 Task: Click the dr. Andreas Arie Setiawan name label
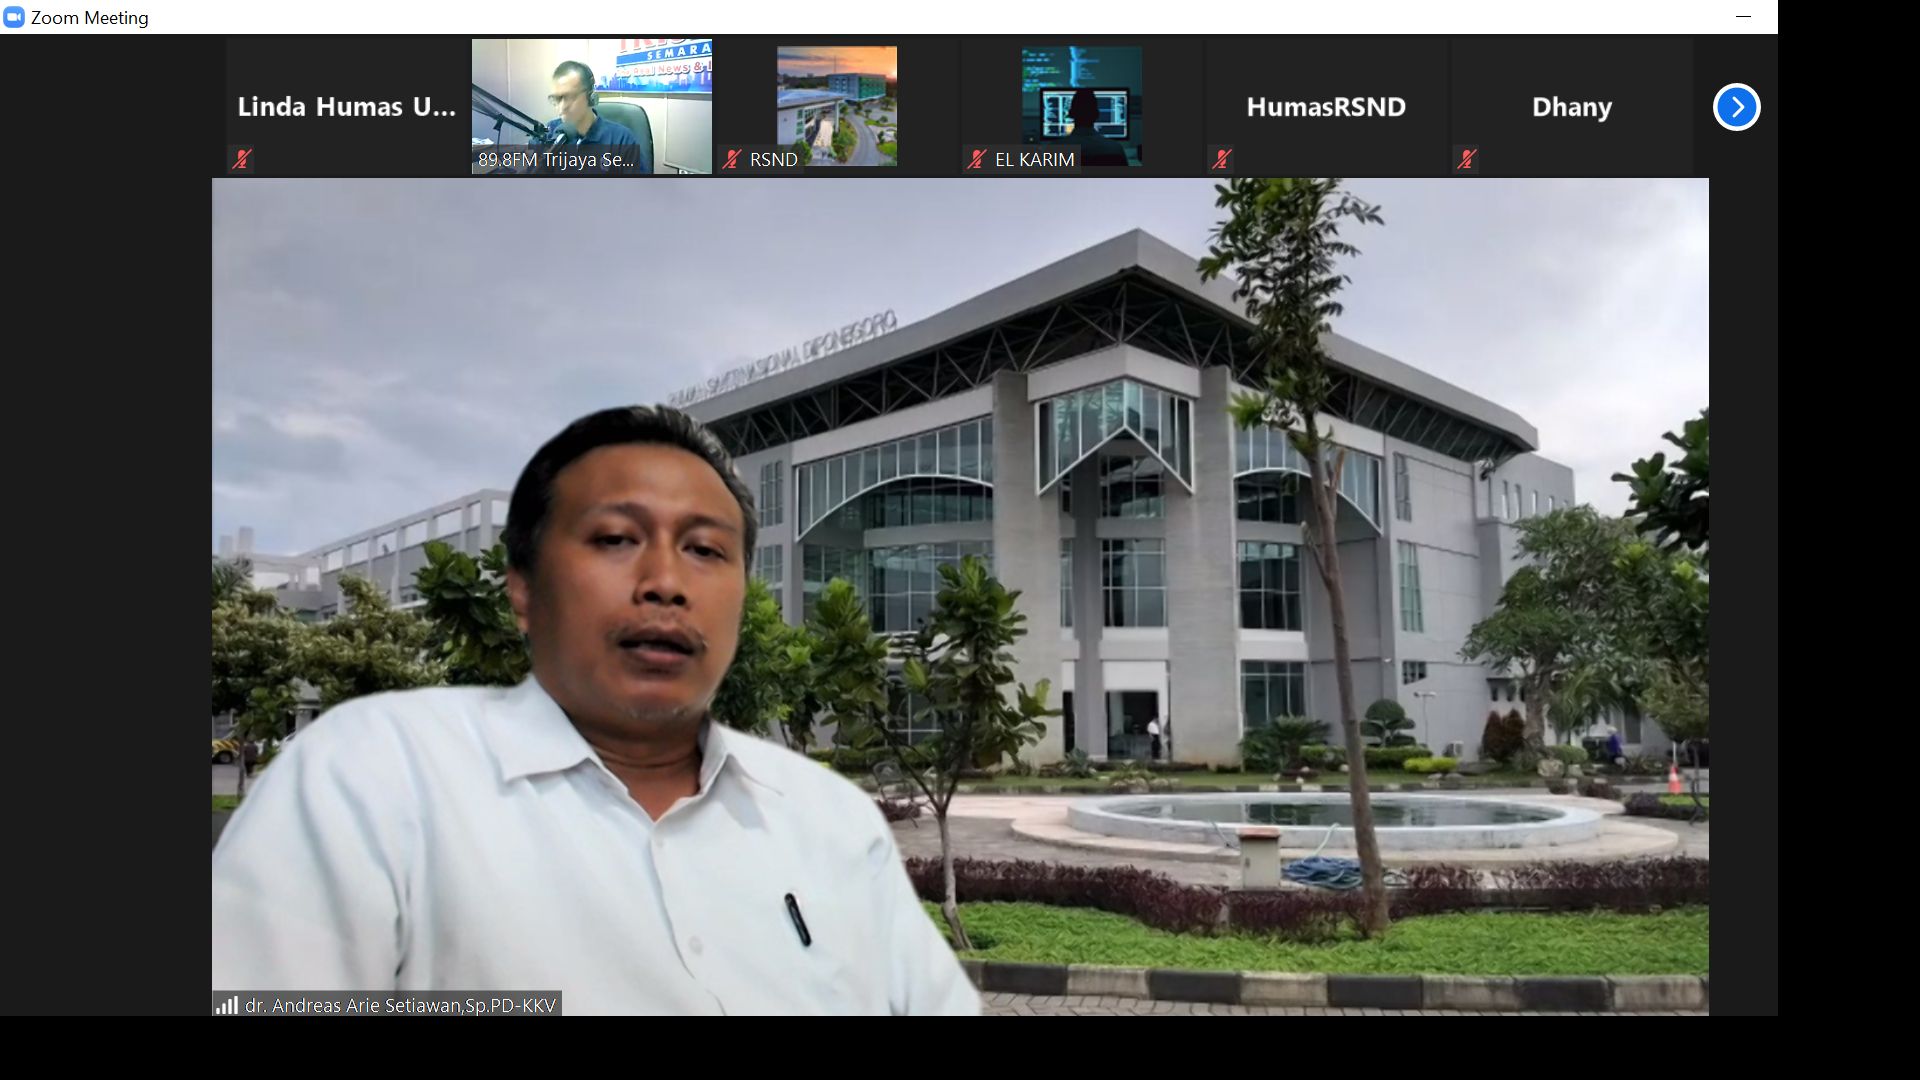400,1005
